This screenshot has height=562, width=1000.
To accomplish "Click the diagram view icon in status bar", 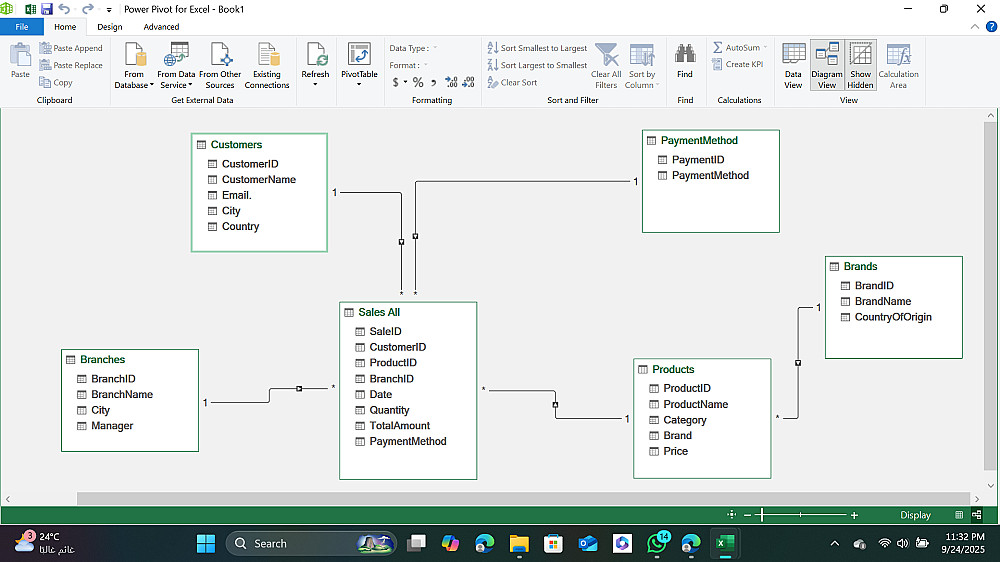I will tap(976, 515).
